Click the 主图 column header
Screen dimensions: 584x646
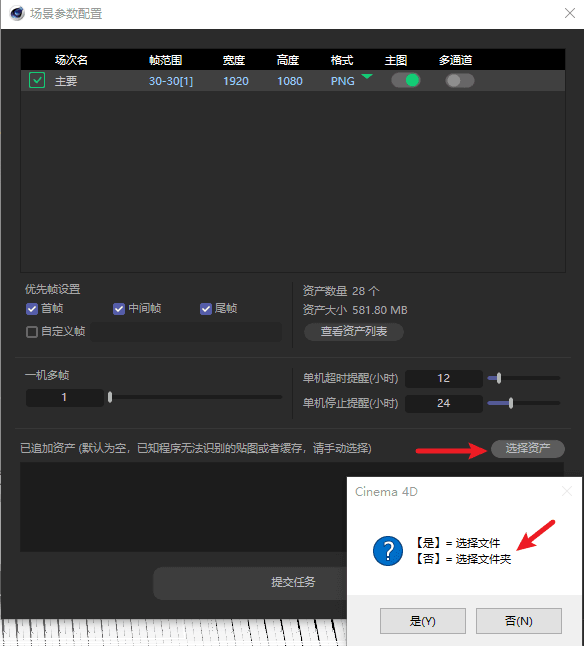coord(396,60)
